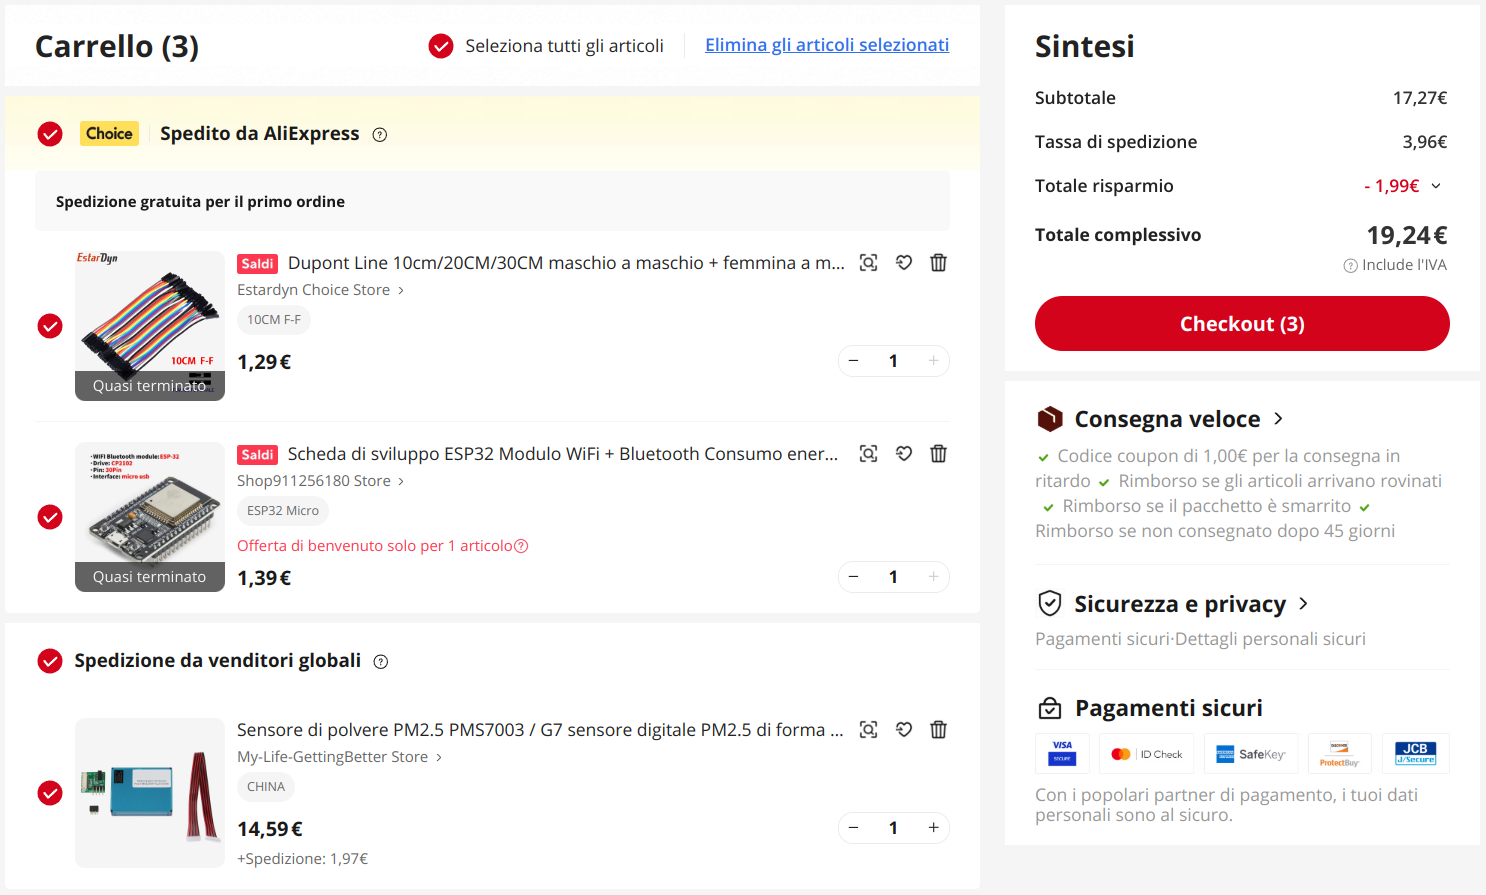Change the 10CM F-F variant option
The width and height of the screenshot is (1486, 895).
(x=274, y=320)
